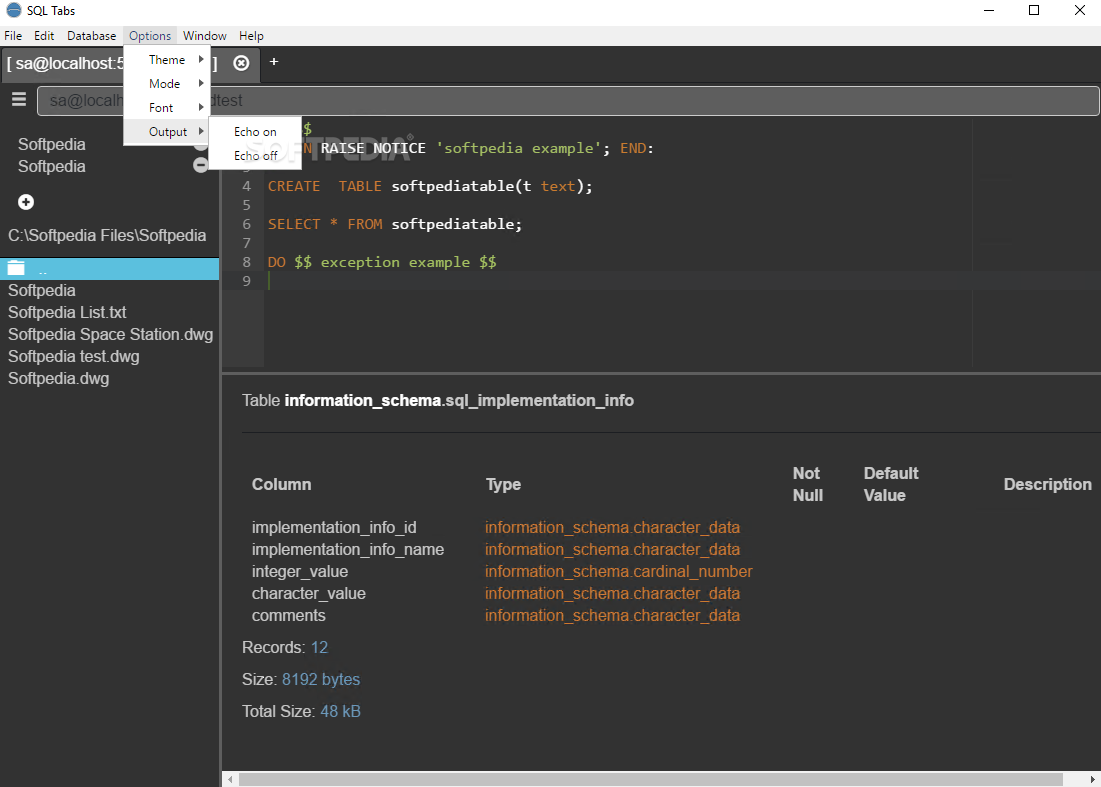The width and height of the screenshot is (1101, 787).
Task: Click the Description column header
Action: click(x=1048, y=484)
